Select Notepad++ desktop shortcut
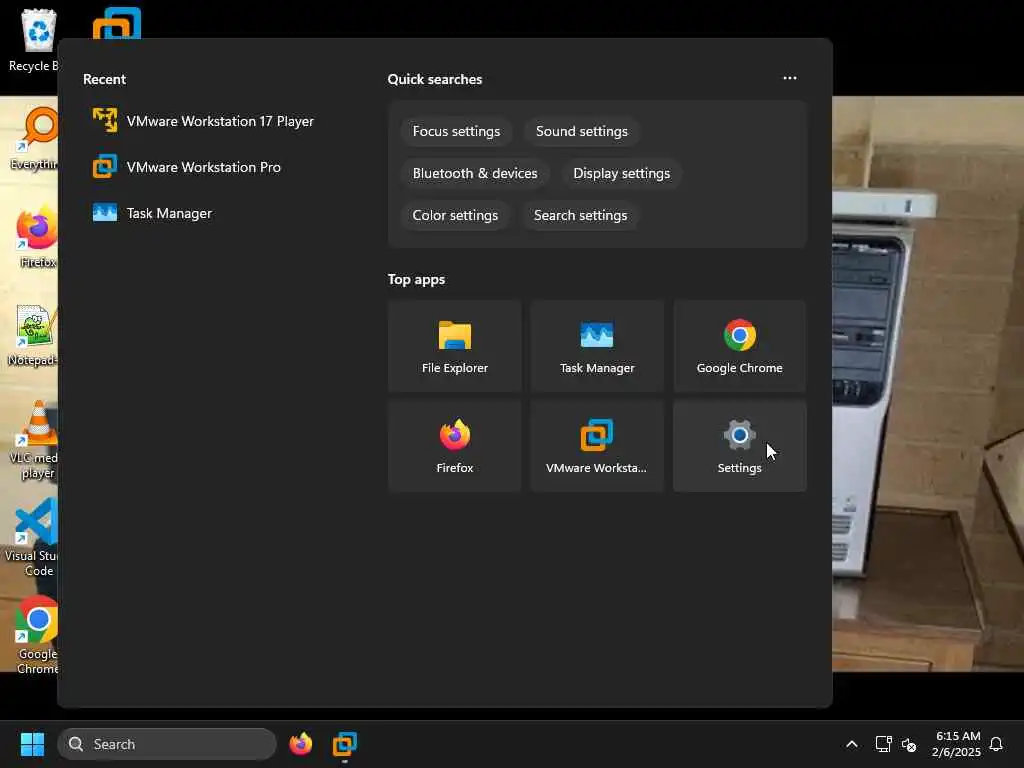Screen dimensions: 1024x768 coord(34,334)
